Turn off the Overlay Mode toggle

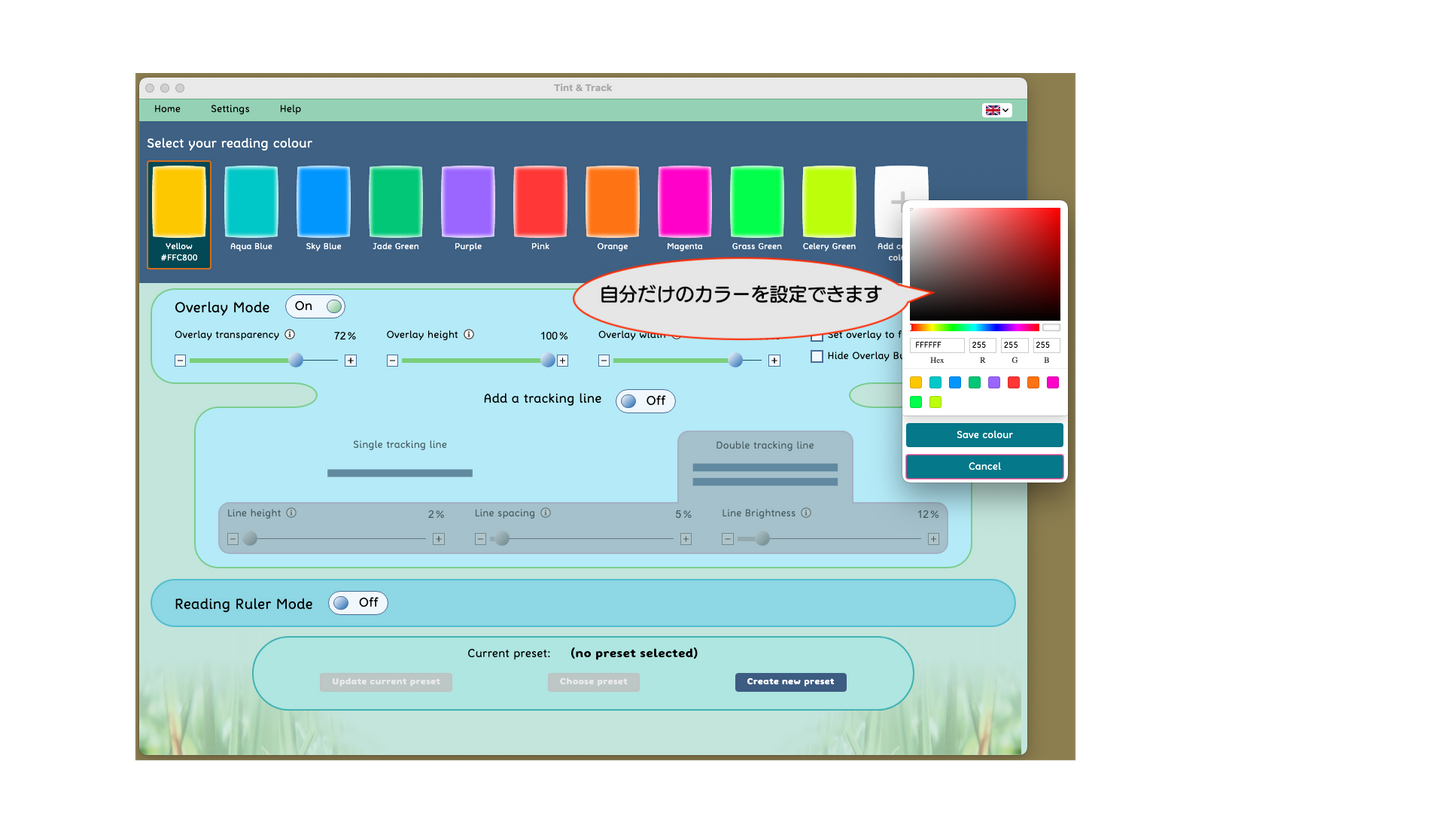click(x=315, y=306)
